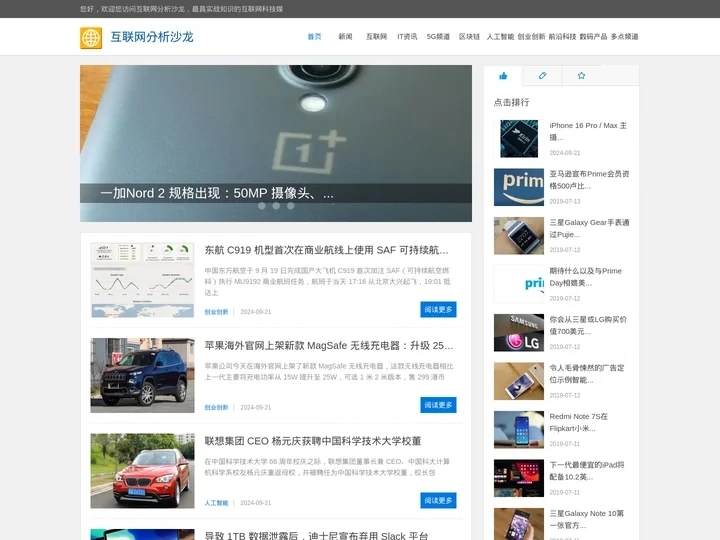Open the 创业创新 nav menu item
Image resolution: width=720 pixels, height=540 pixels.
point(531,37)
